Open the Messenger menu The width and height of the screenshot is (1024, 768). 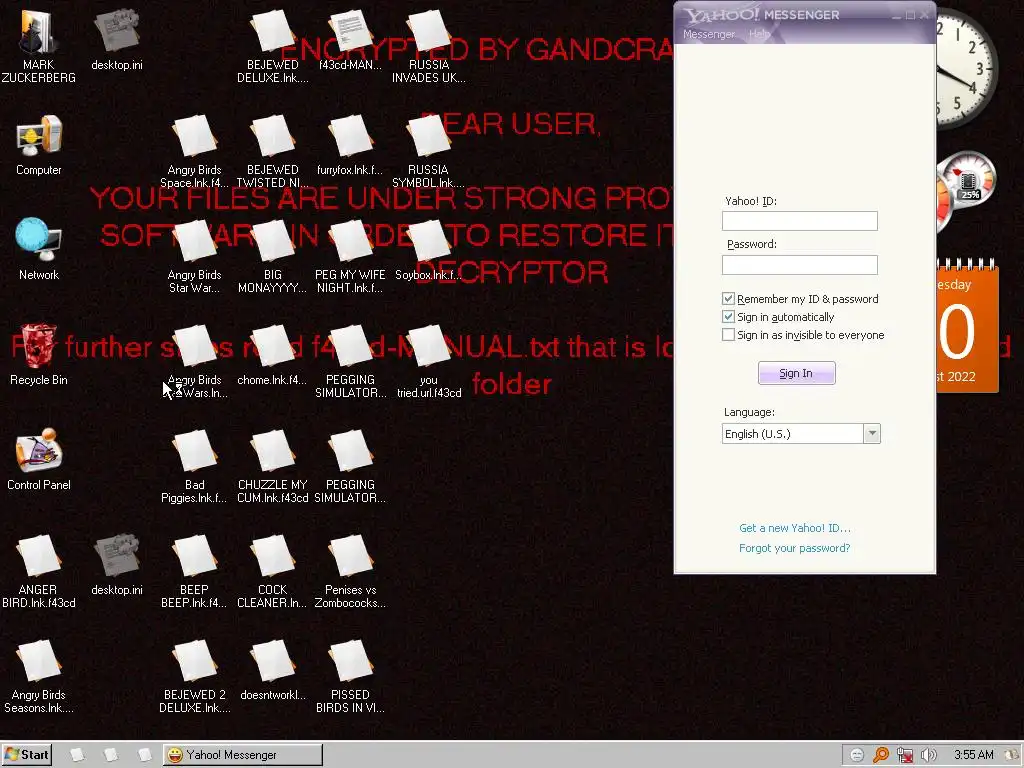(x=709, y=34)
